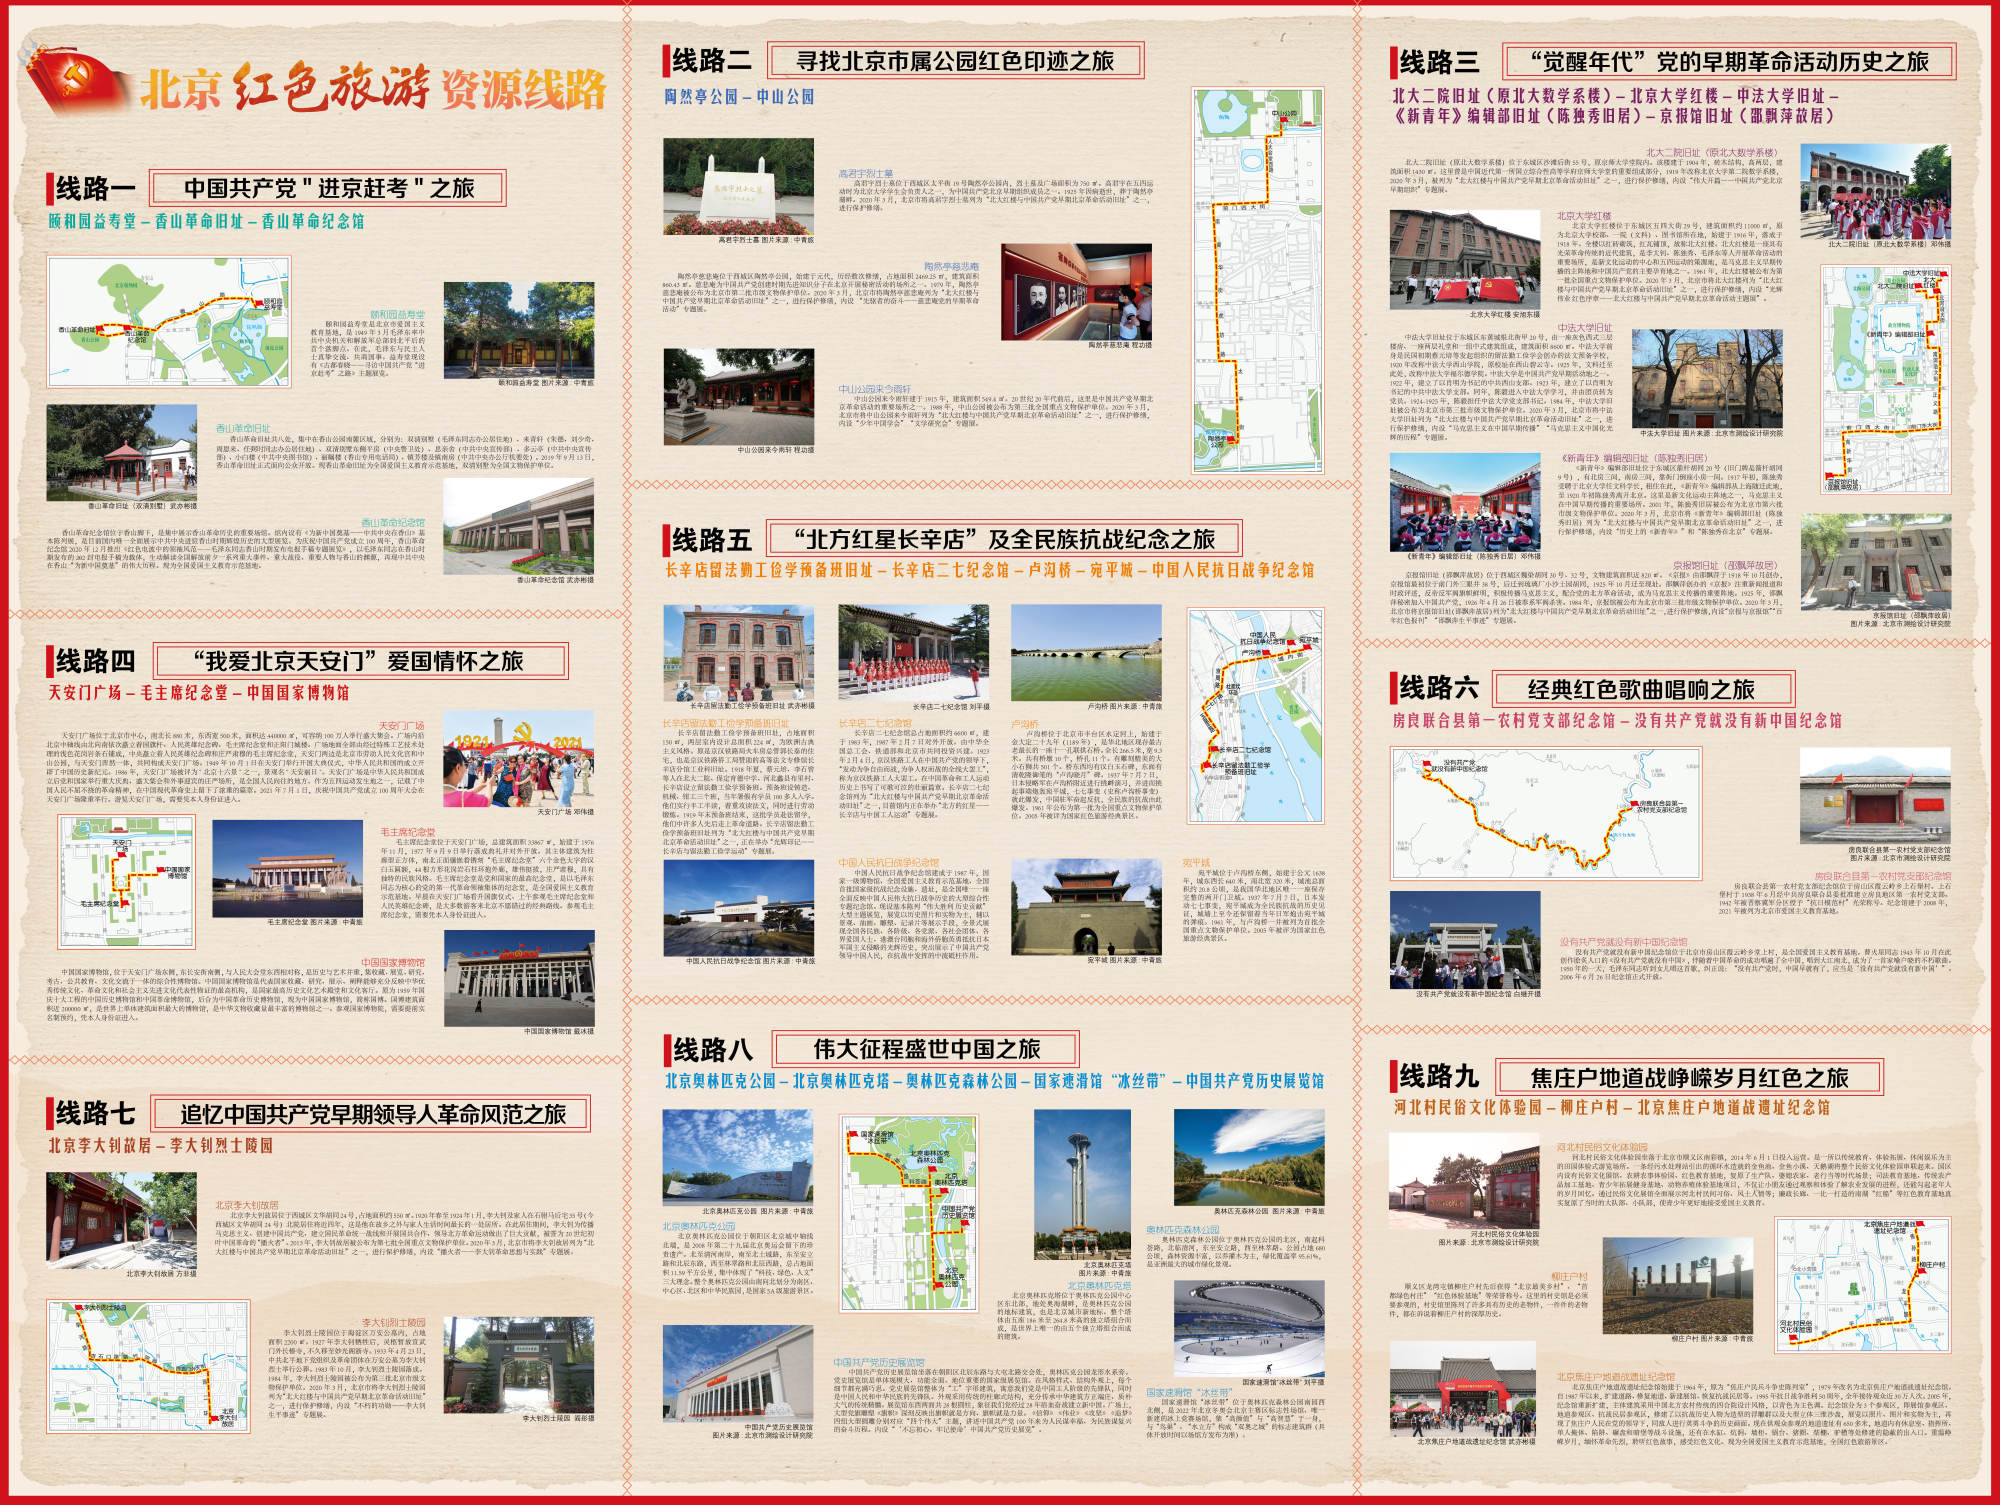This screenshot has height=1505, width=2000.
Task: Click the 颐和园益寿堂 building photo
Action: click(518, 328)
